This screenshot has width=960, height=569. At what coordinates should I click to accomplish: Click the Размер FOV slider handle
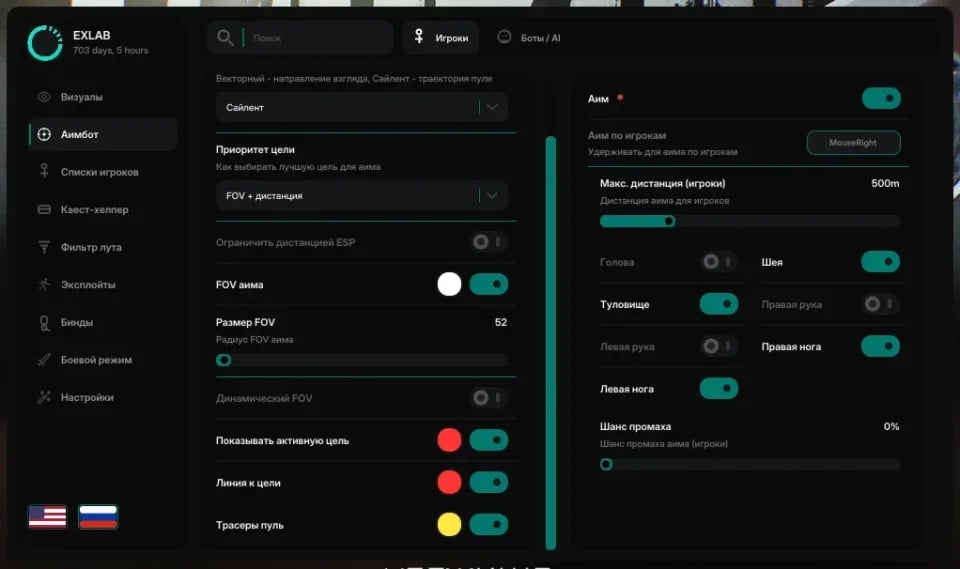pos(223,360)
